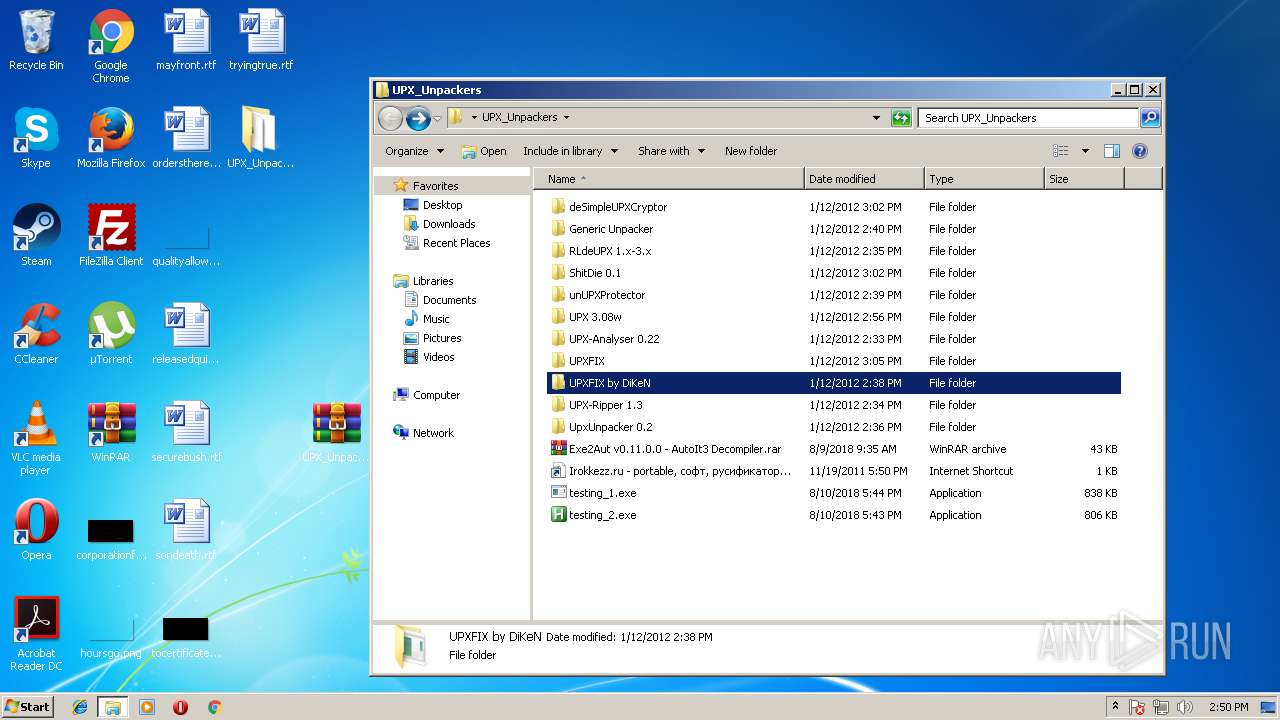Screen dimensions: 1280x720
Task: Click the Open toolbar button
Action: coord(484,151)
